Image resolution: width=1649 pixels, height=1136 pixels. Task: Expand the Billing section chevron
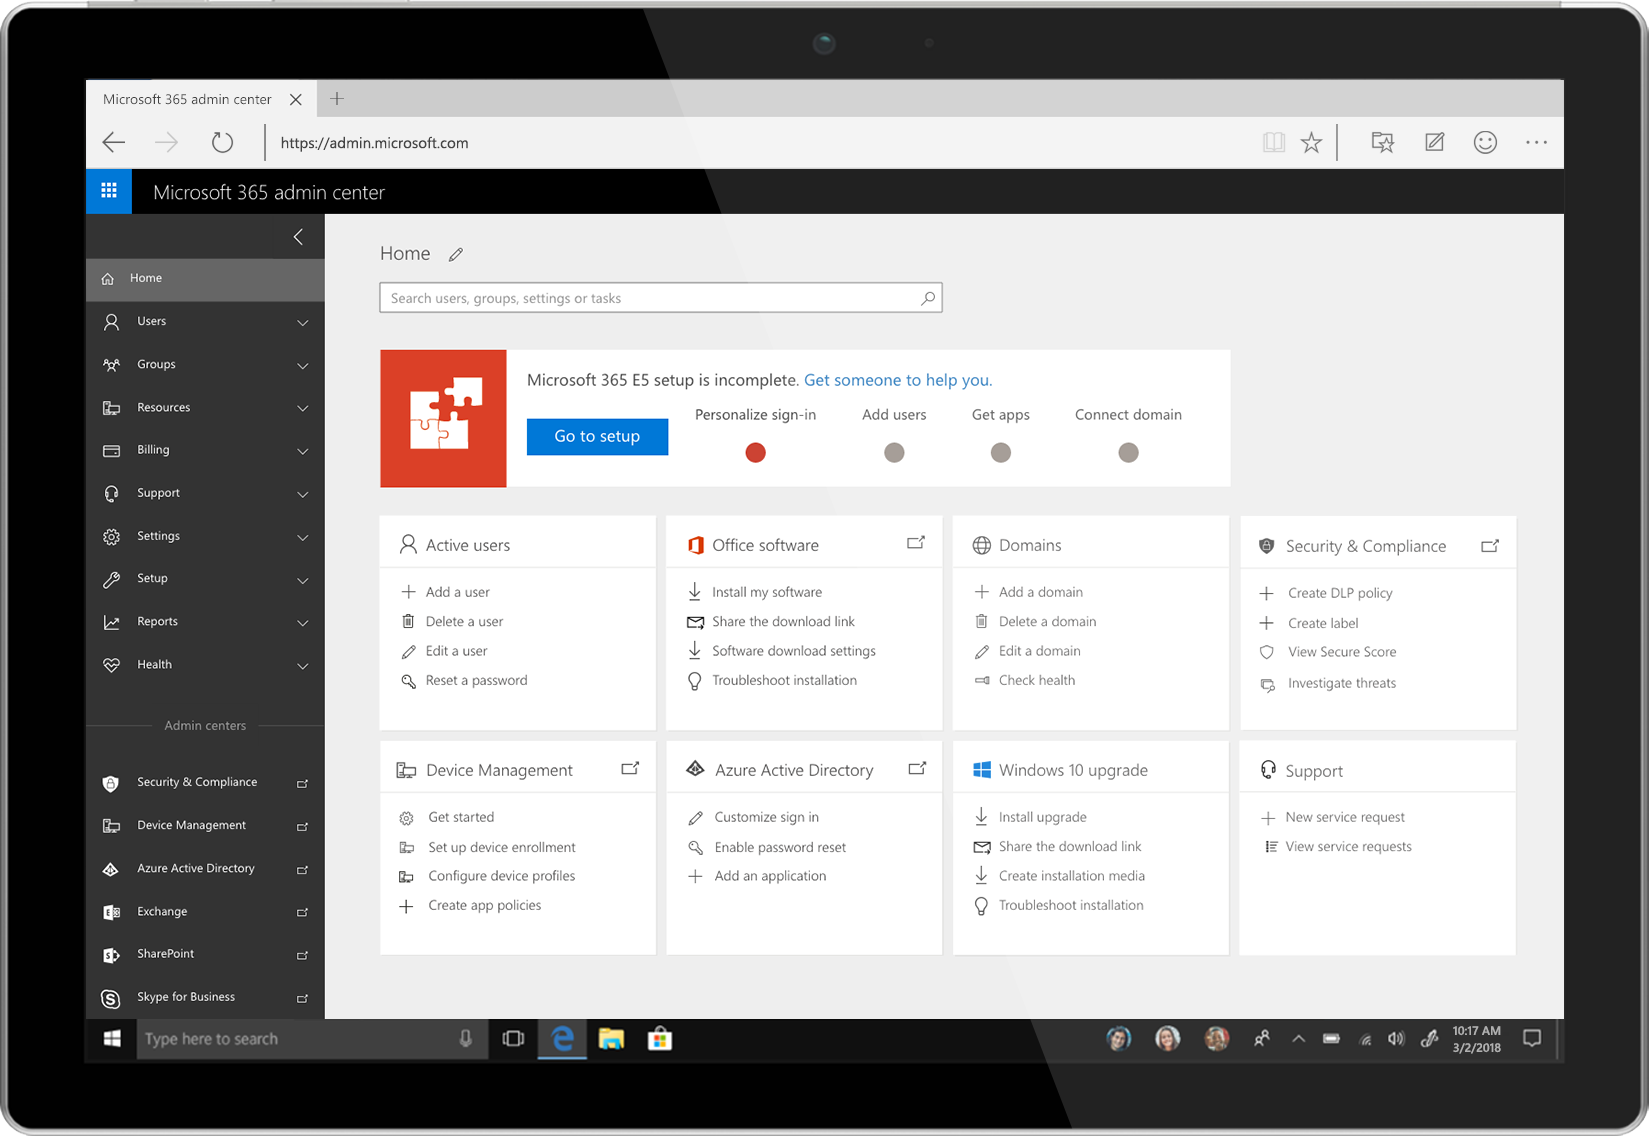pos(302,451)
